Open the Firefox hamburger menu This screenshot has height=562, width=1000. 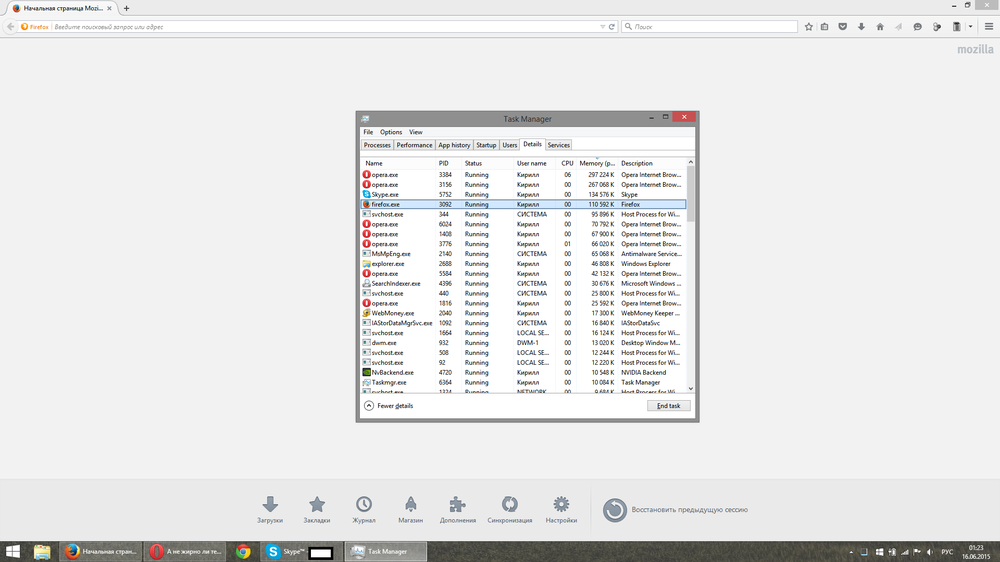click(x=989, y=27)
